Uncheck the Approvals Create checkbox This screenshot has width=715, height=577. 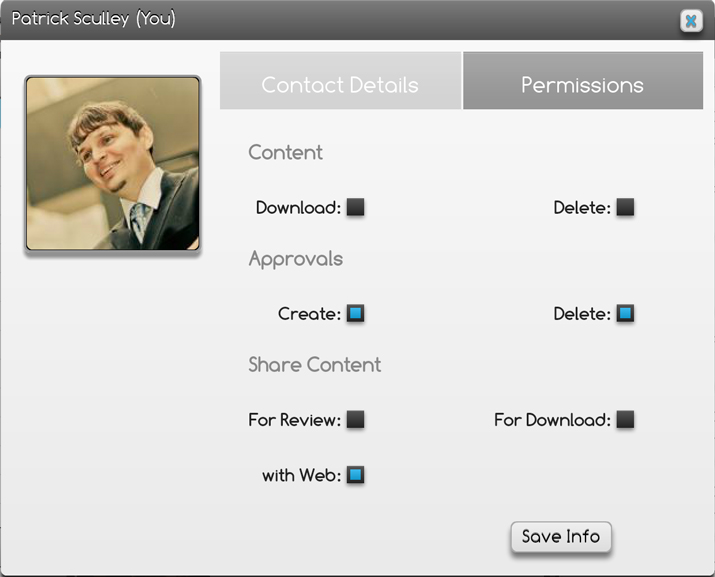[355, 313]
